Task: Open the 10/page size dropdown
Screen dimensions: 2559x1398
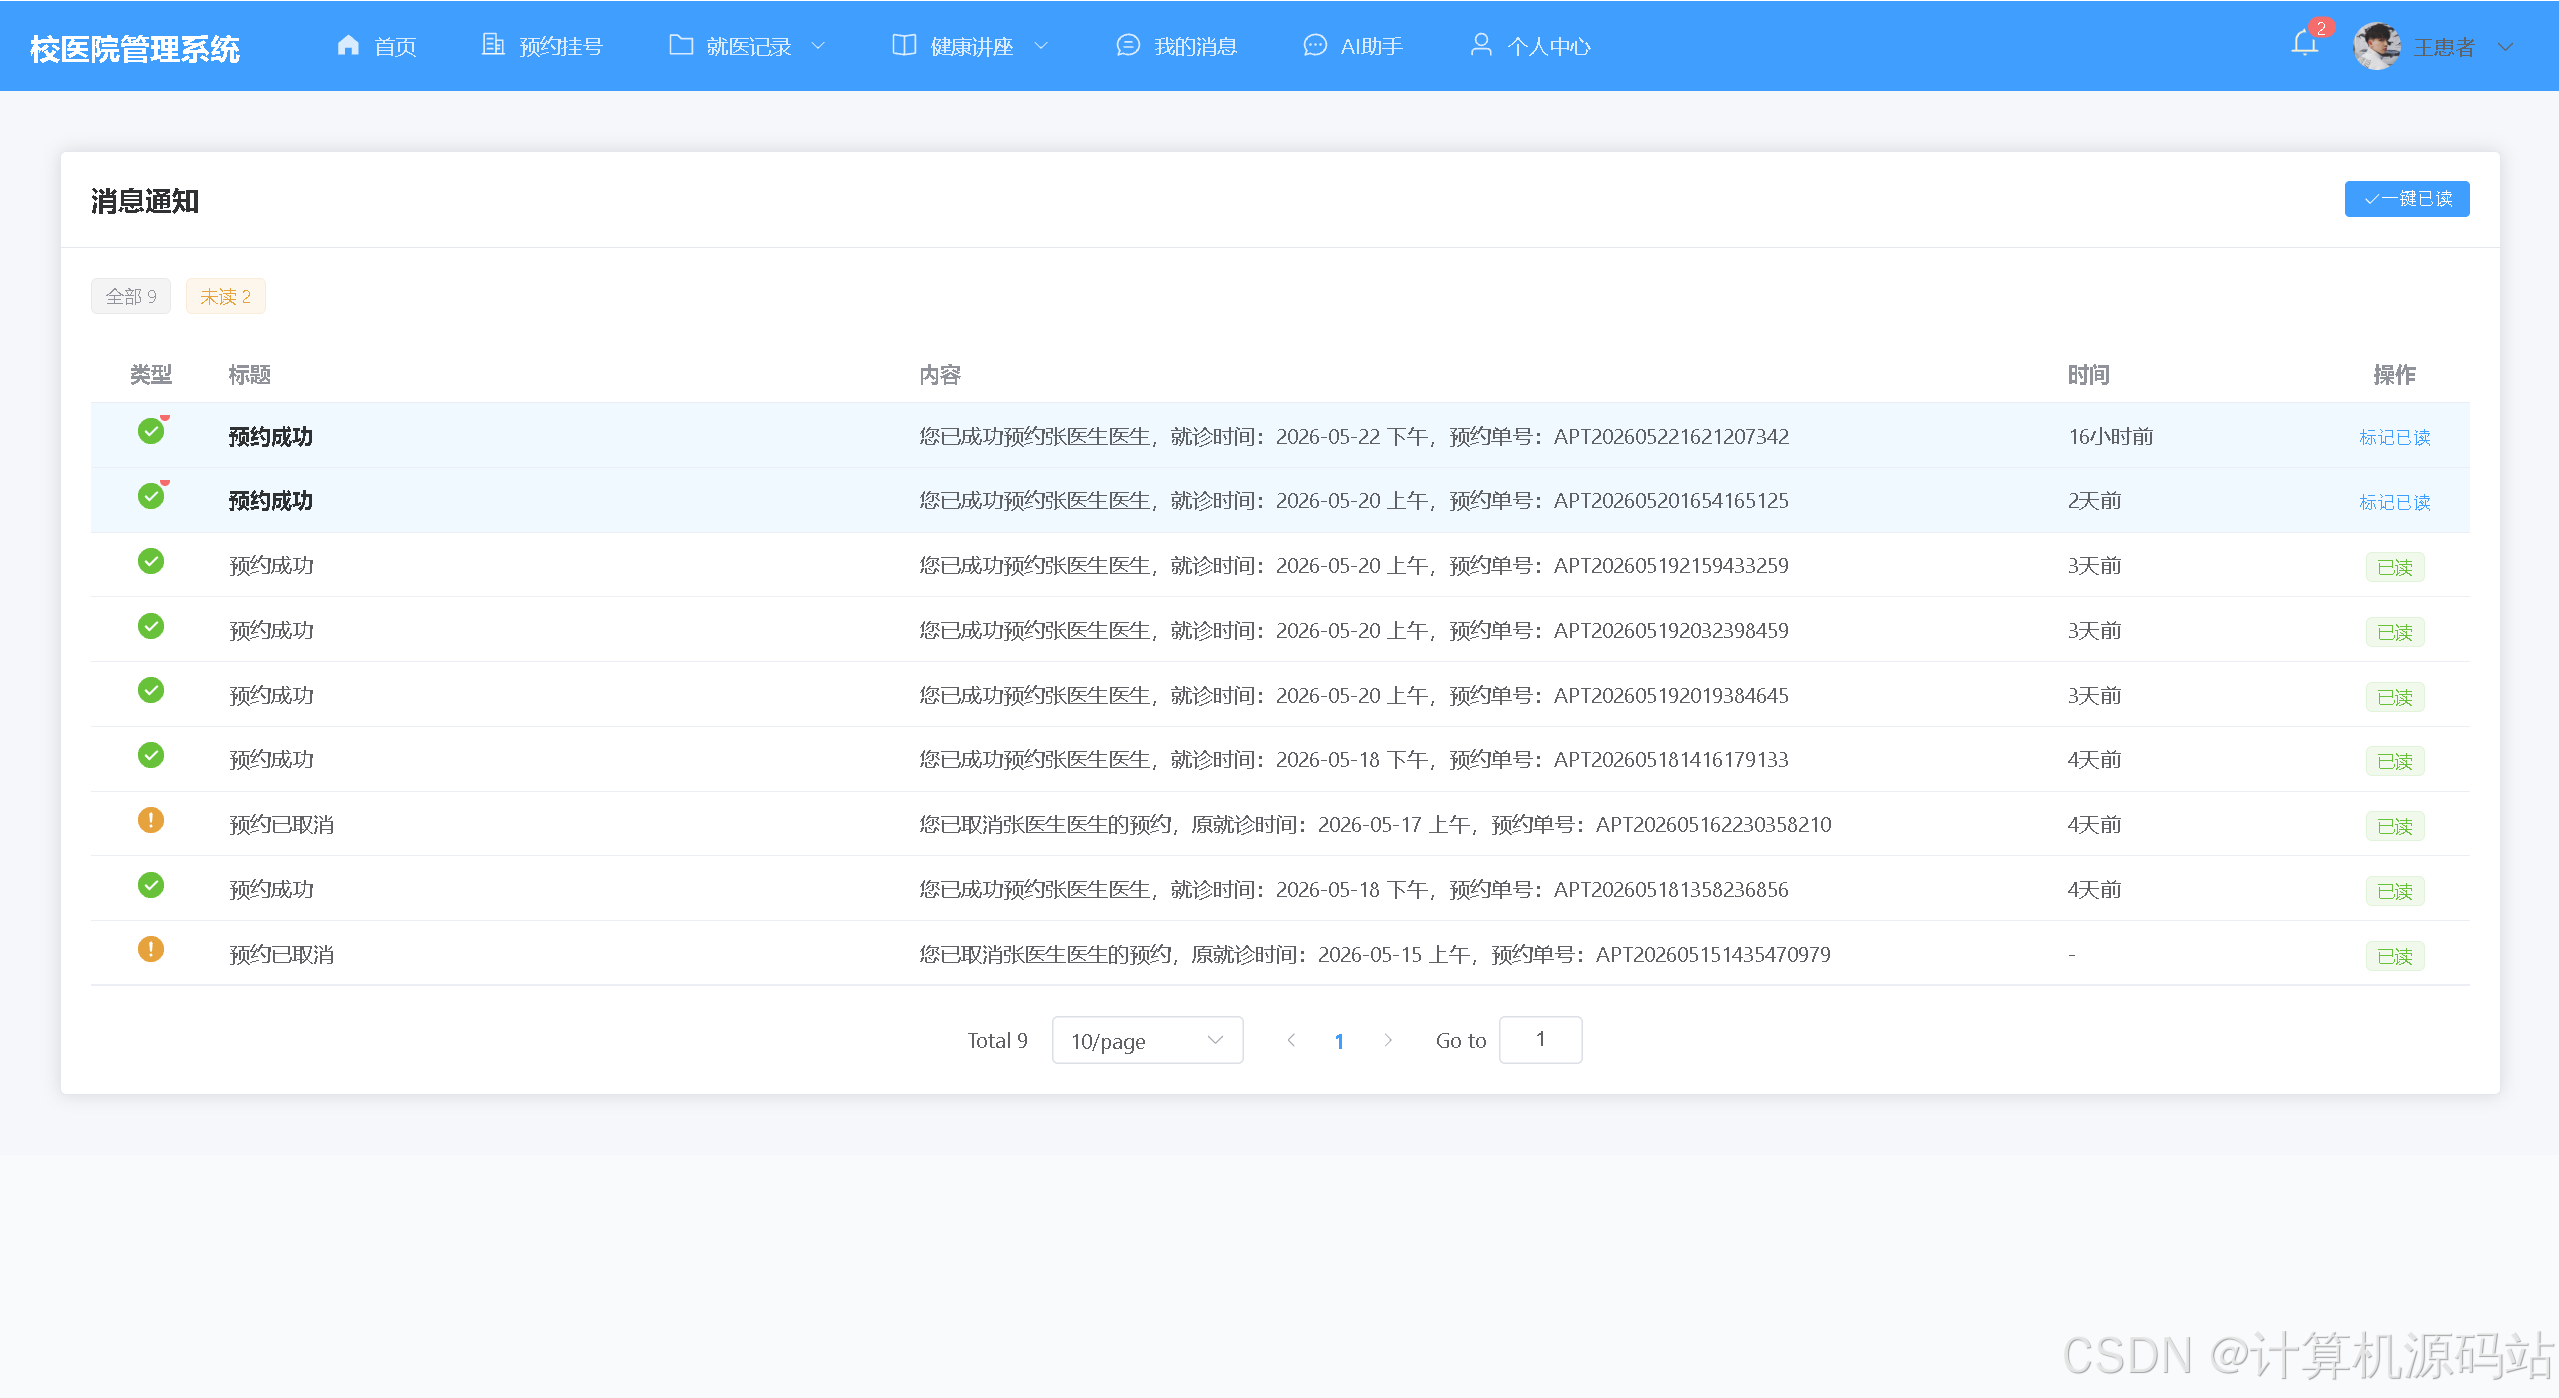Action: [1147, 1040]
